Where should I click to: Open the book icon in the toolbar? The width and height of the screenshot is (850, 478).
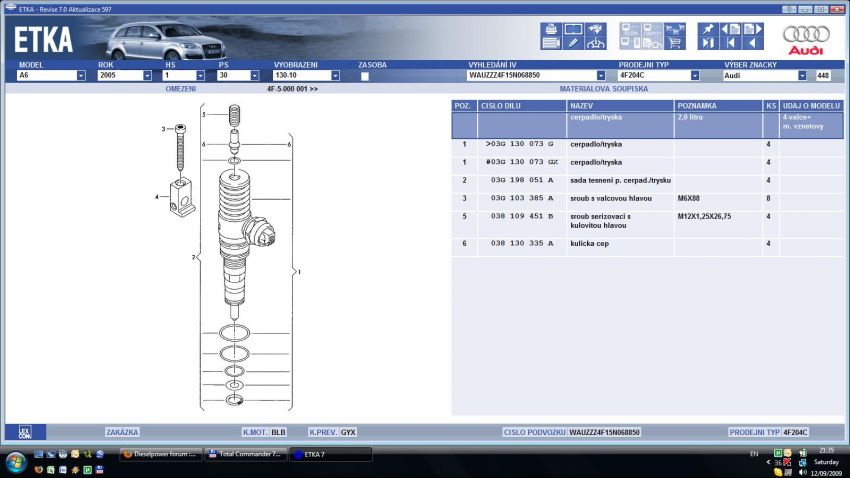pyautogui.click(x=574, y=29)
